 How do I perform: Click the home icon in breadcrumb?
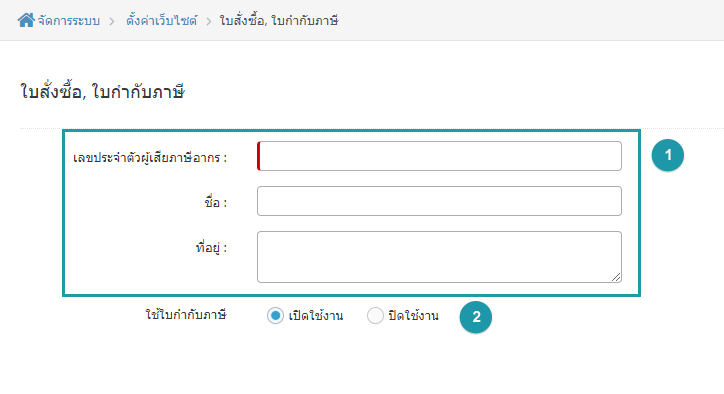click(26, 20)
